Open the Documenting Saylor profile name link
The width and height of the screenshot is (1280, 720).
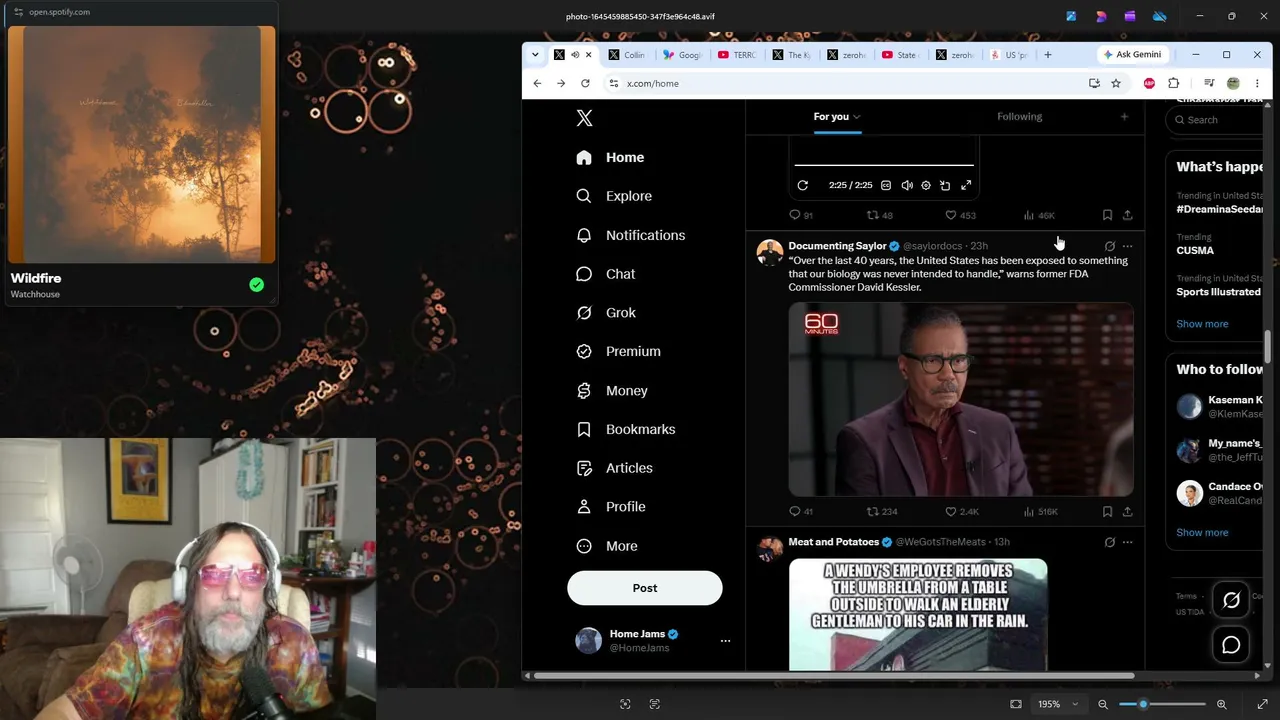click(x=837, y=246)
